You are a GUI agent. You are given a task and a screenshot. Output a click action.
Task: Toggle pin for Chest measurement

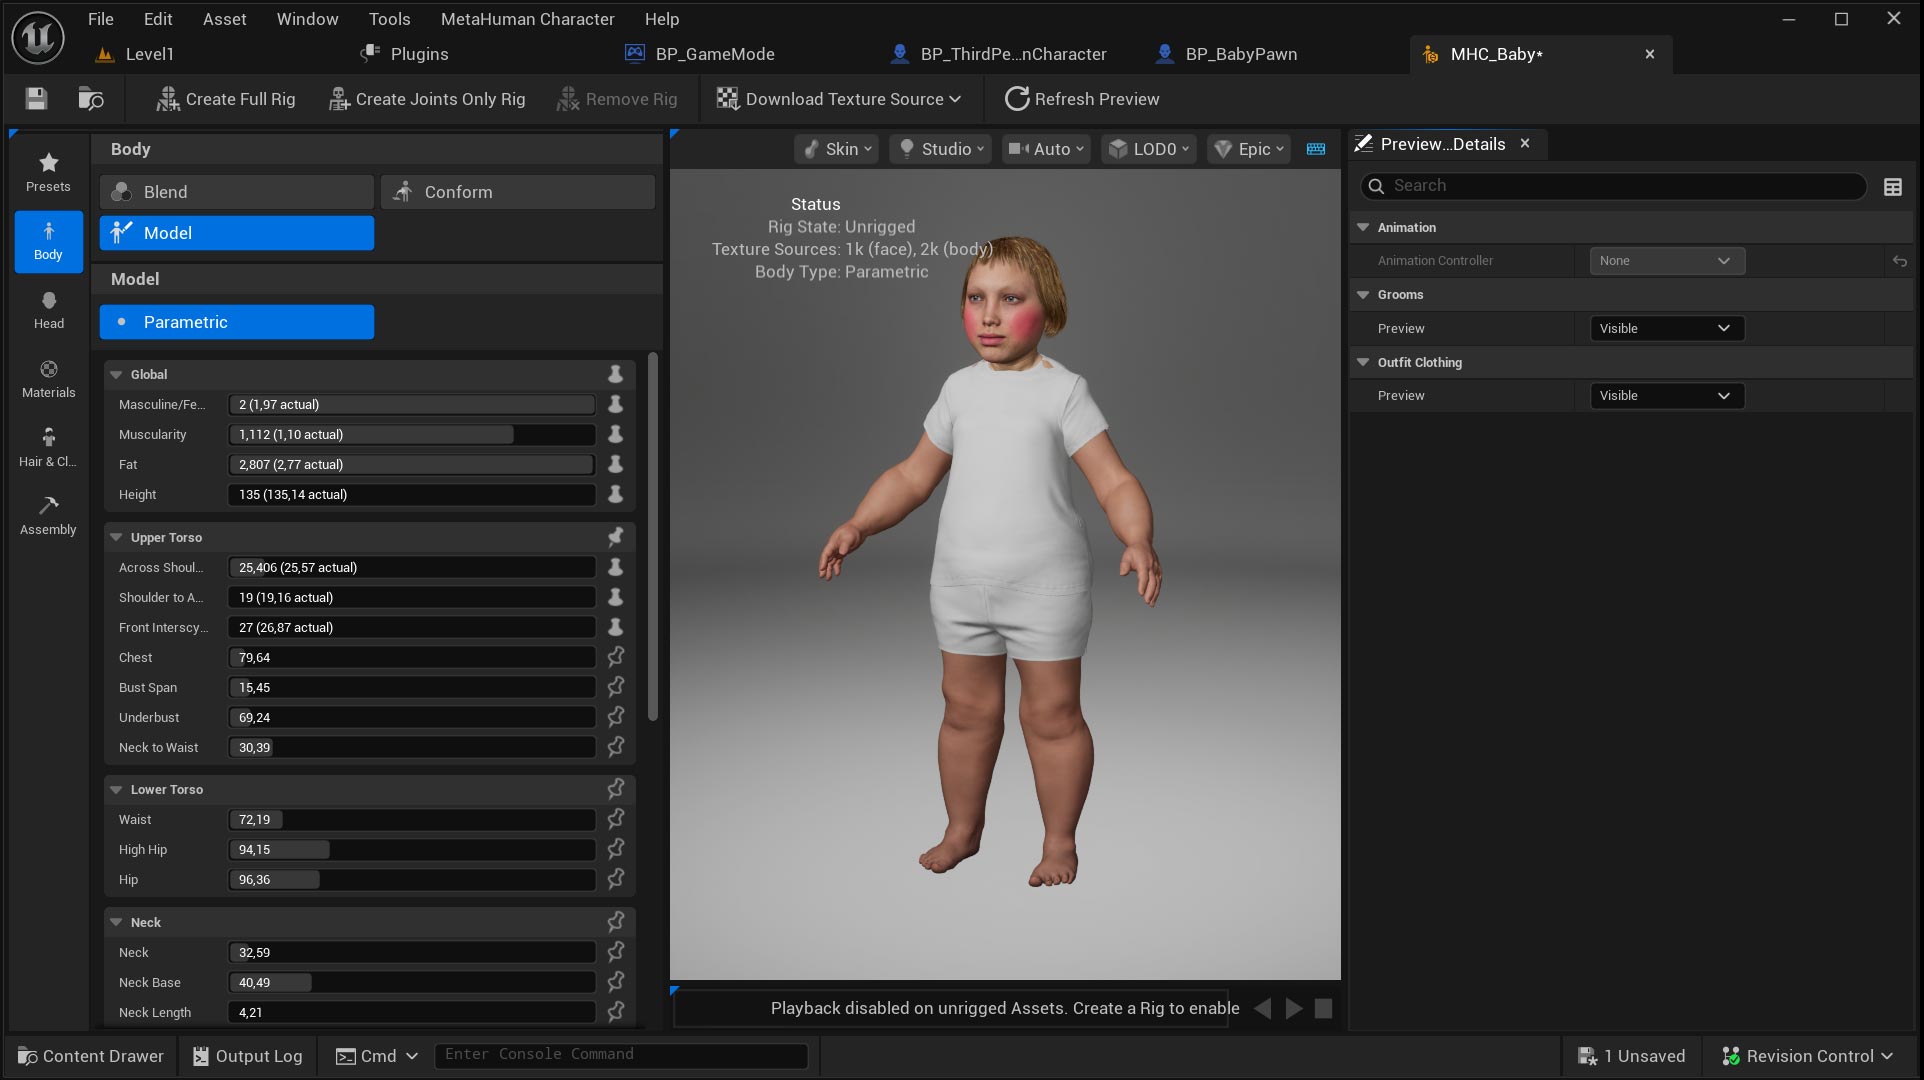(616, 657)
